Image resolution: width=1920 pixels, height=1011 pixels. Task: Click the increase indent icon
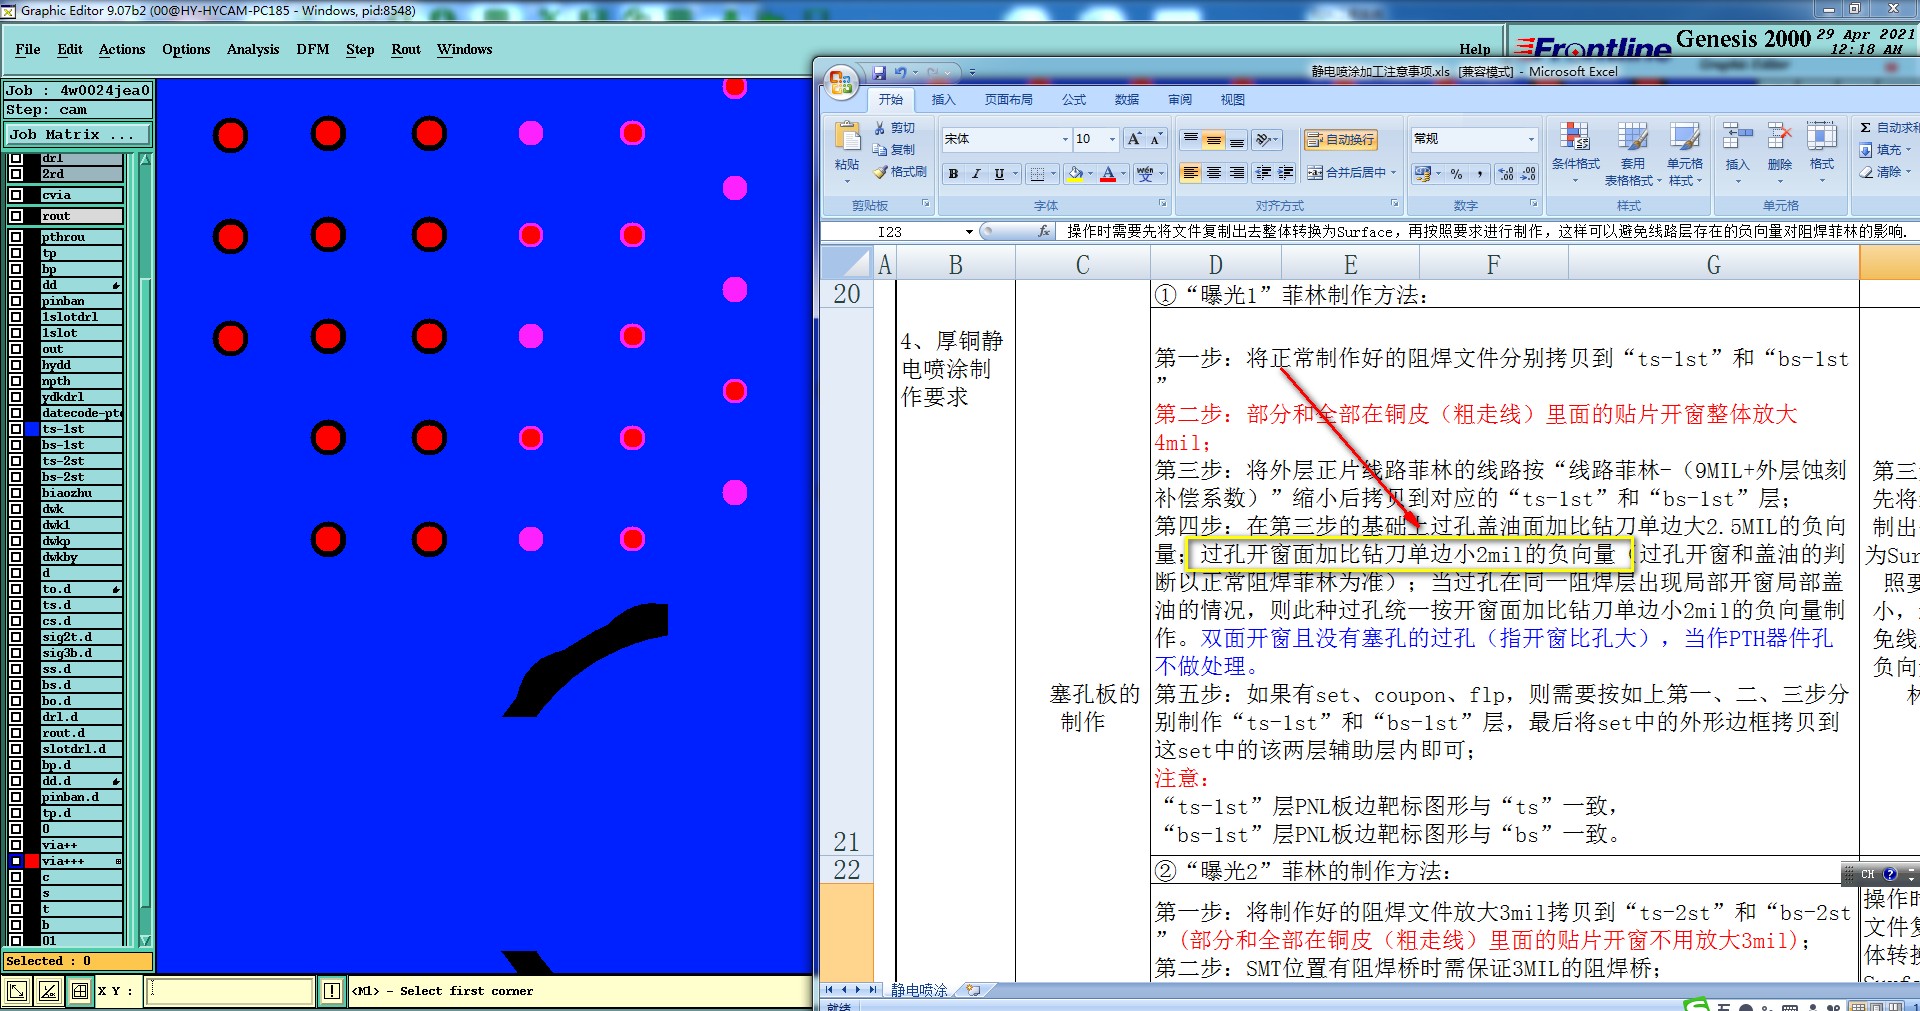pyautogui.click(x=1286, y=173)
